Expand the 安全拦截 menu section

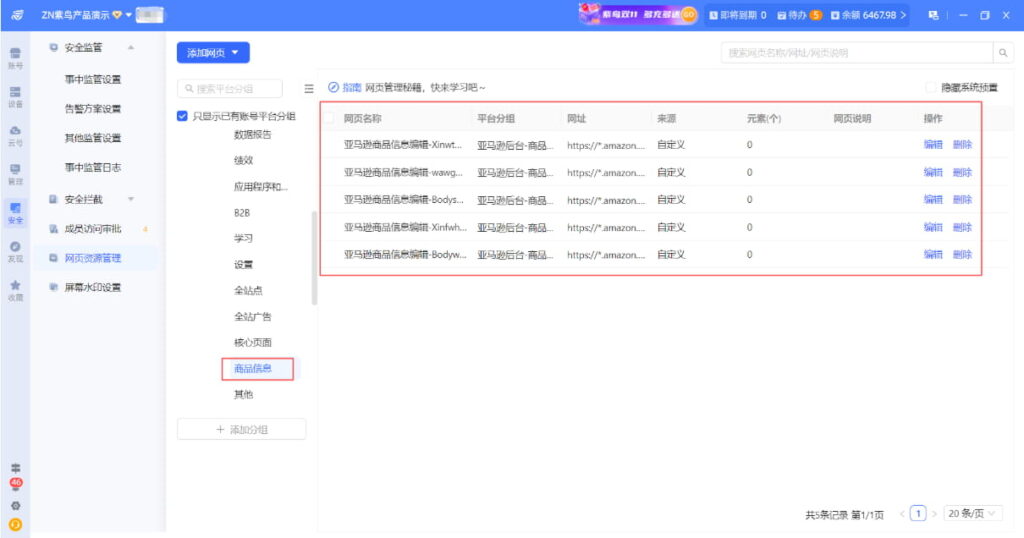131,199
